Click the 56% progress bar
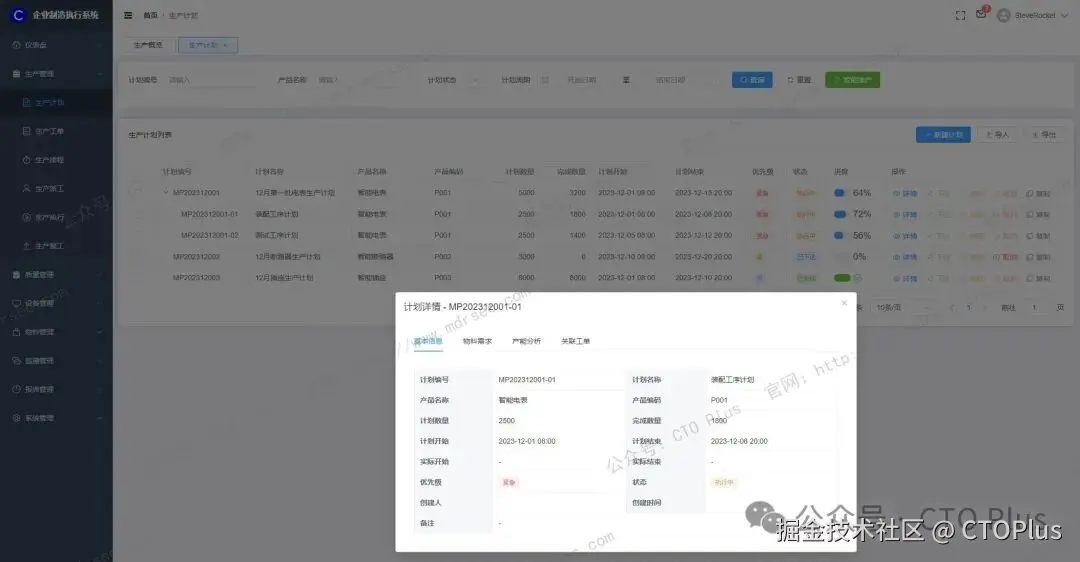Viewport: 1080px width, 562px height. pos(840,236)
